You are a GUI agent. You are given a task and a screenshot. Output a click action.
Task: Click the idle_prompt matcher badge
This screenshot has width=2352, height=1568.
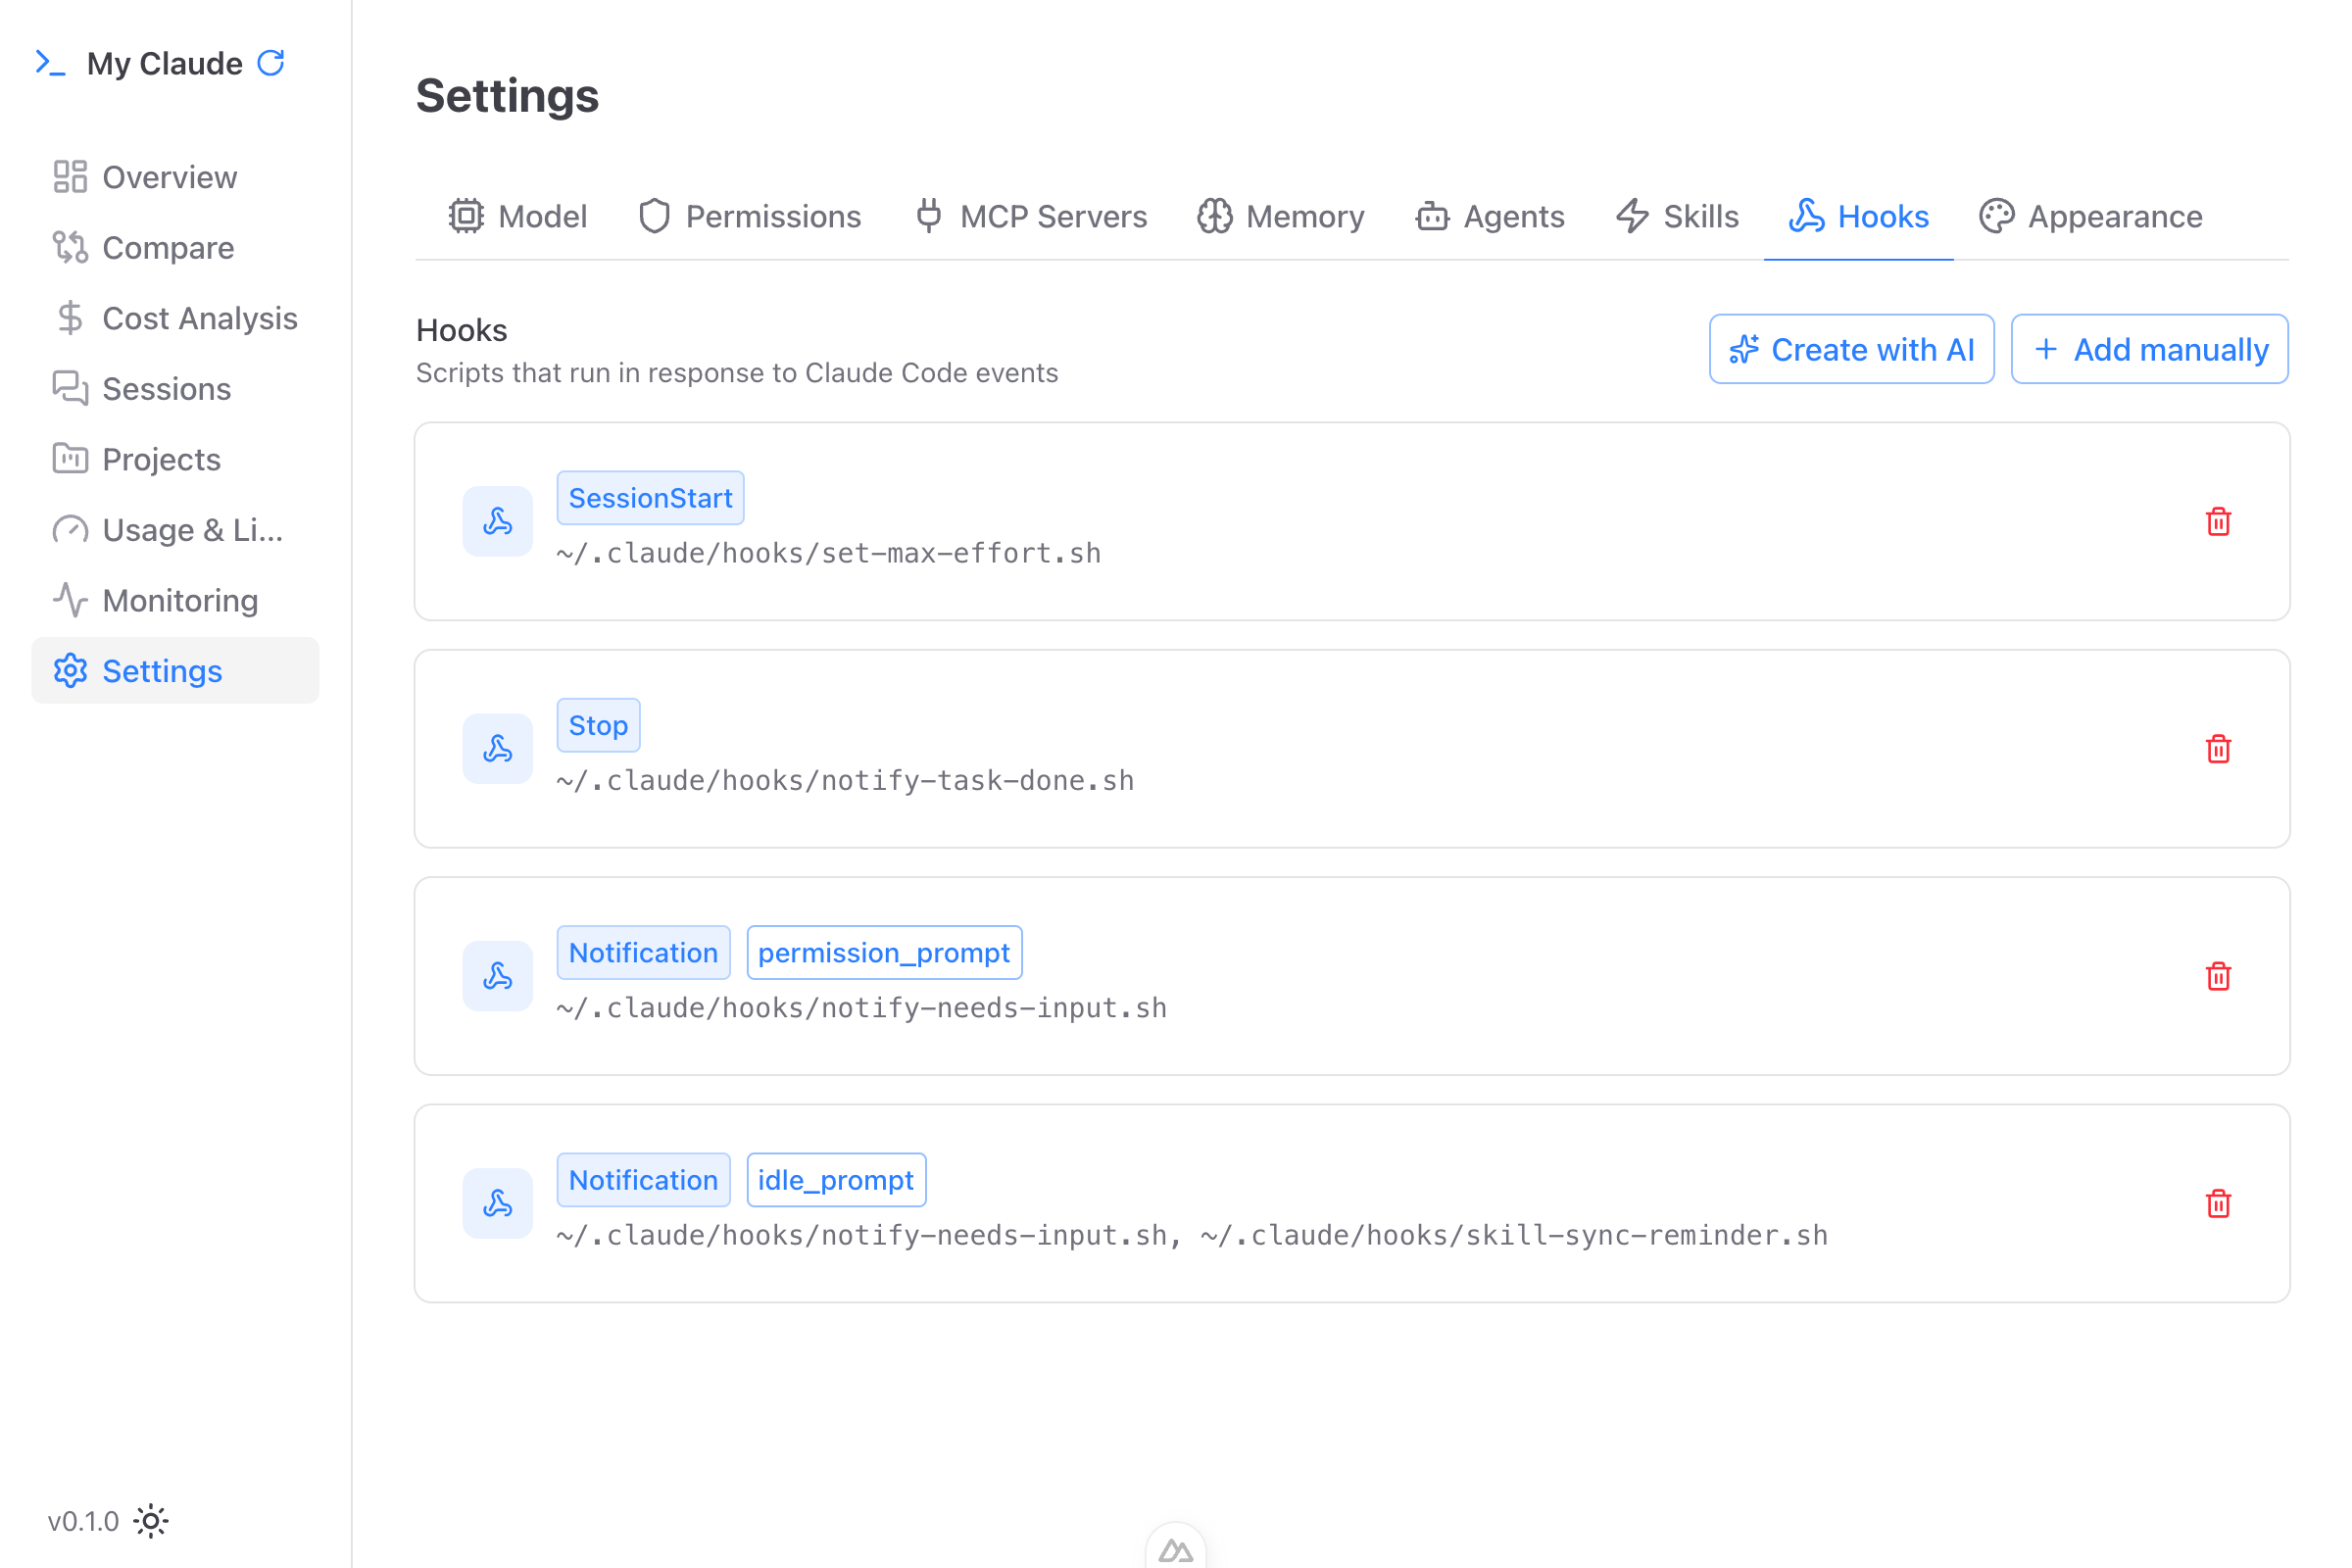pos(836,1180)
